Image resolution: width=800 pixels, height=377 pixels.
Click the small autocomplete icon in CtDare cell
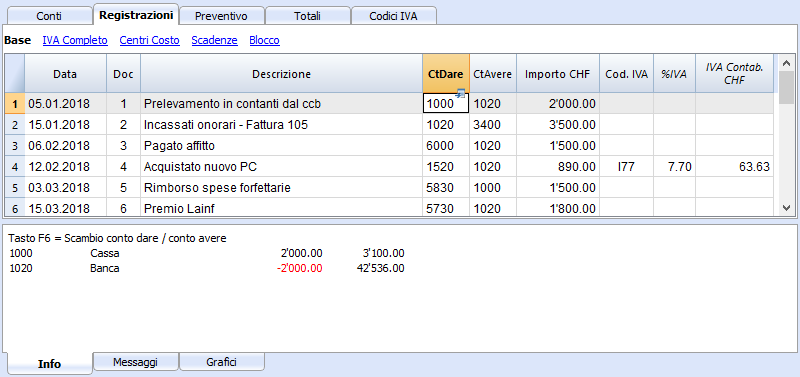point(461,93)
